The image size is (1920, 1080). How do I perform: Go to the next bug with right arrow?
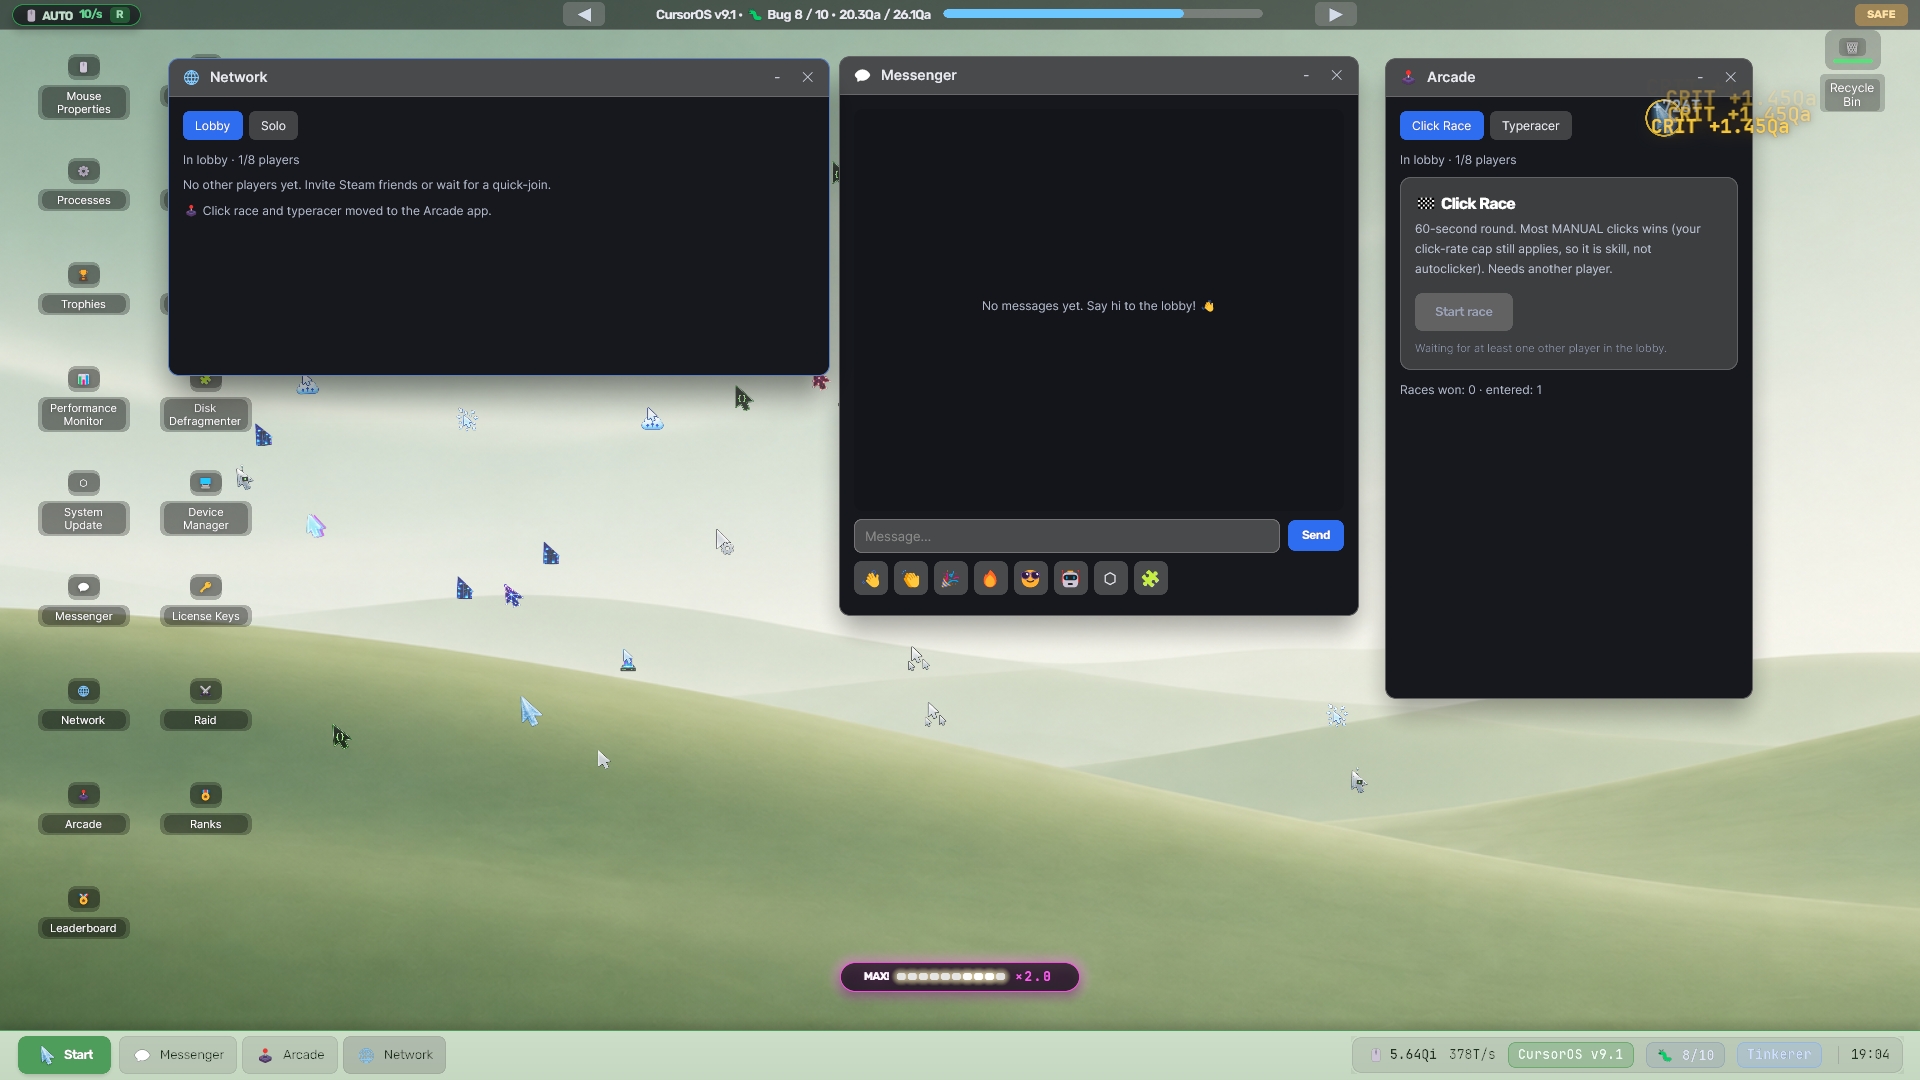[x=1335, y=14]
